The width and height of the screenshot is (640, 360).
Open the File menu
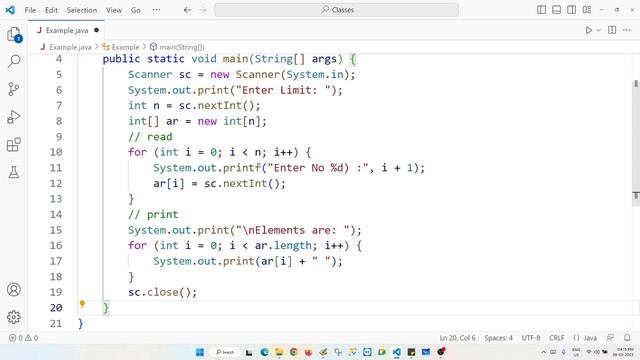click(x=30, y=10)
